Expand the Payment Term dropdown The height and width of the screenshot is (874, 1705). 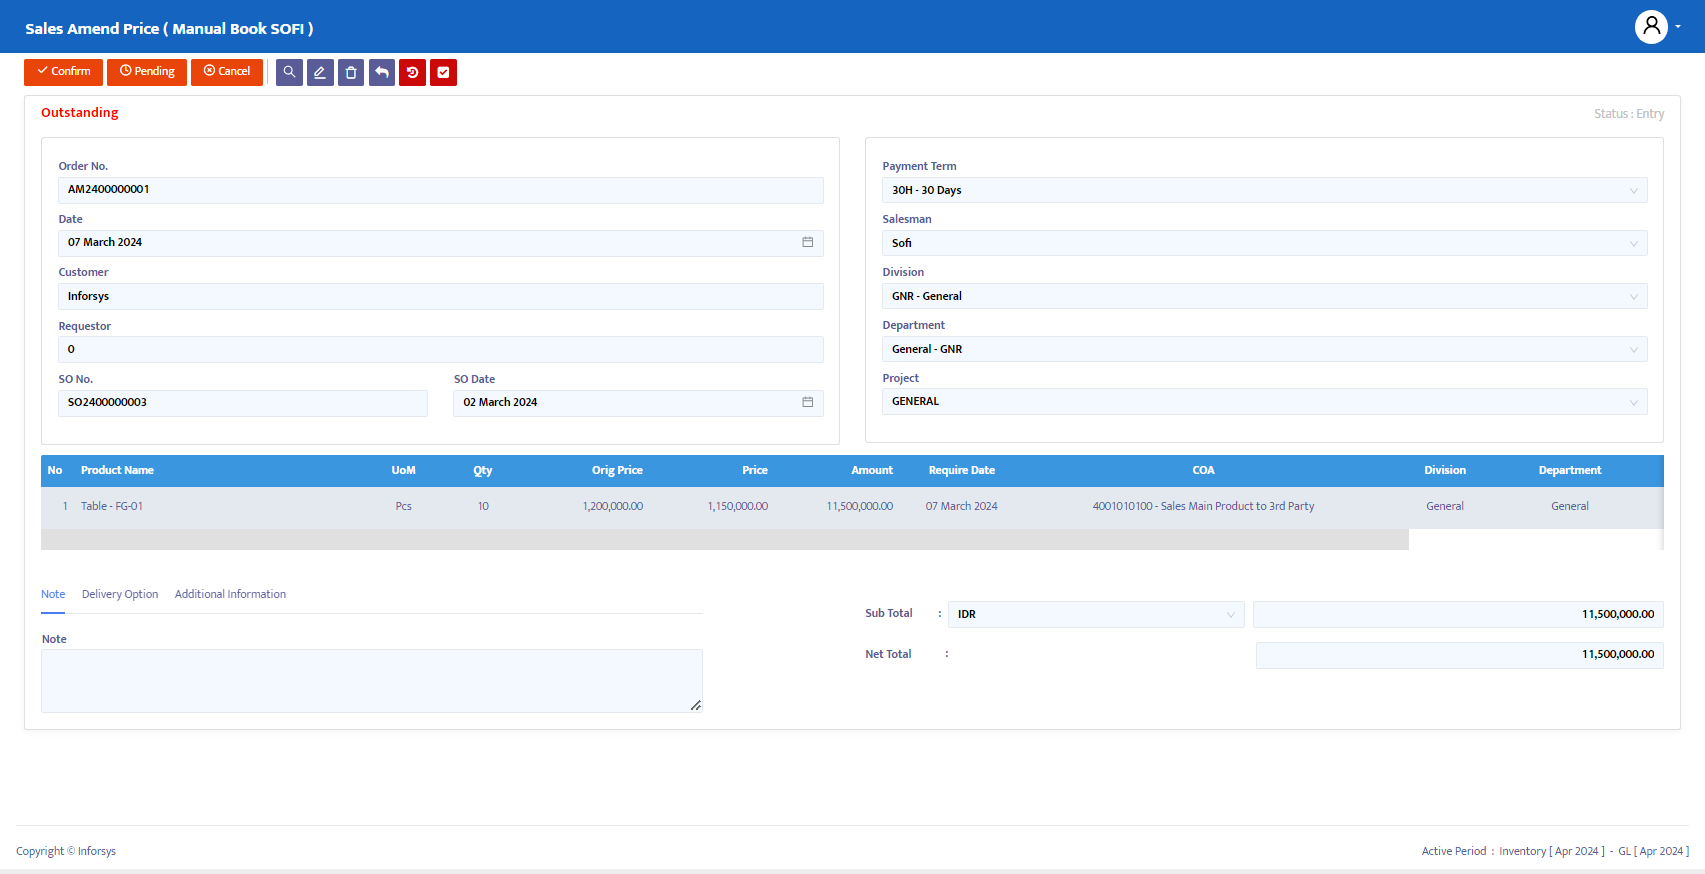(1264, 190)
